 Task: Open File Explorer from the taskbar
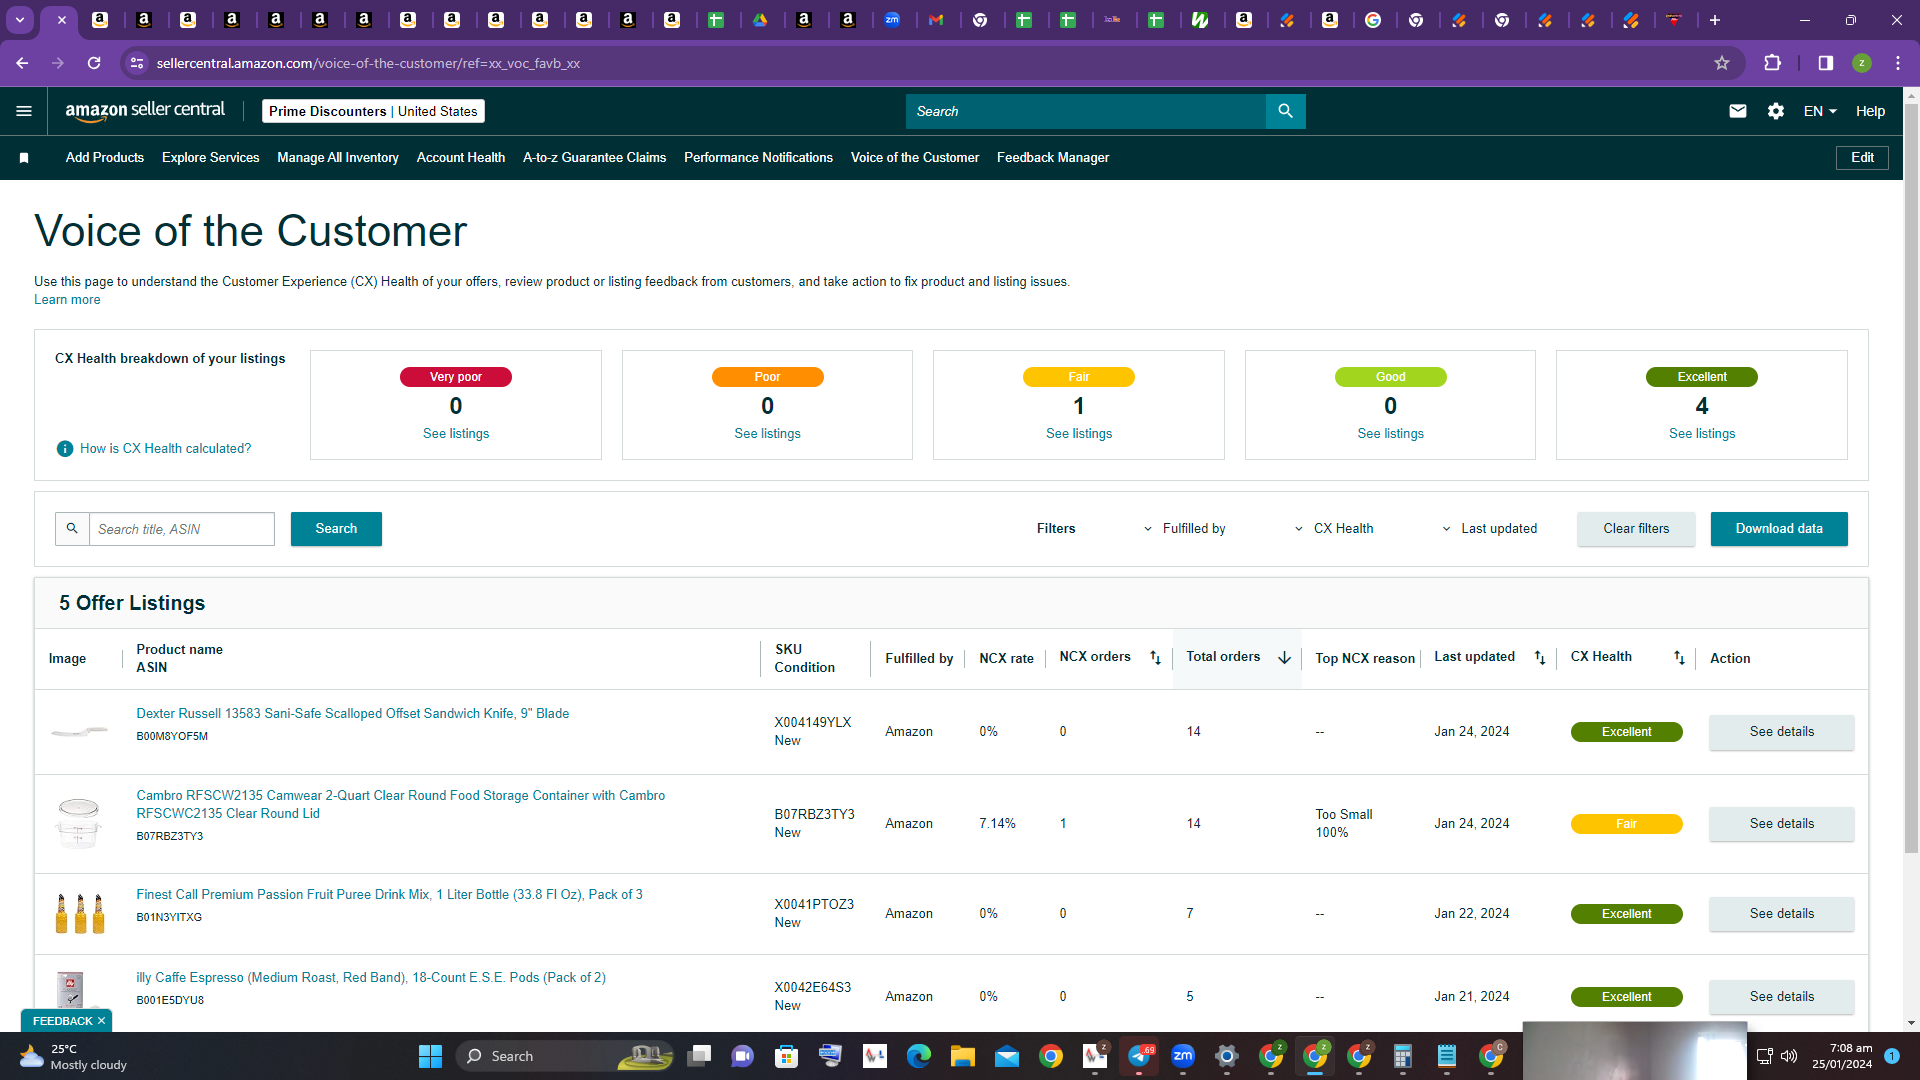[x=962, y=1056]
